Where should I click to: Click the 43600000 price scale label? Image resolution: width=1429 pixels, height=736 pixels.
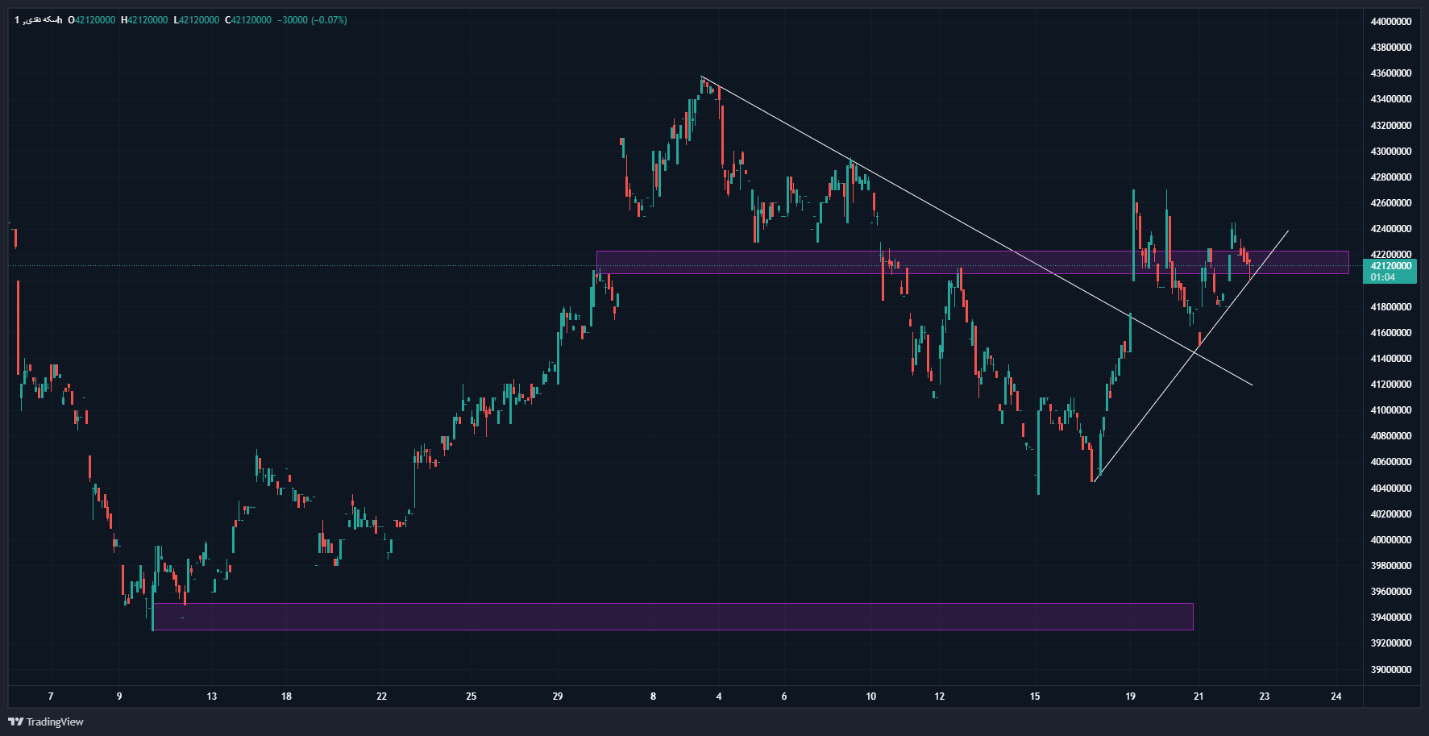click(1390, 73)
